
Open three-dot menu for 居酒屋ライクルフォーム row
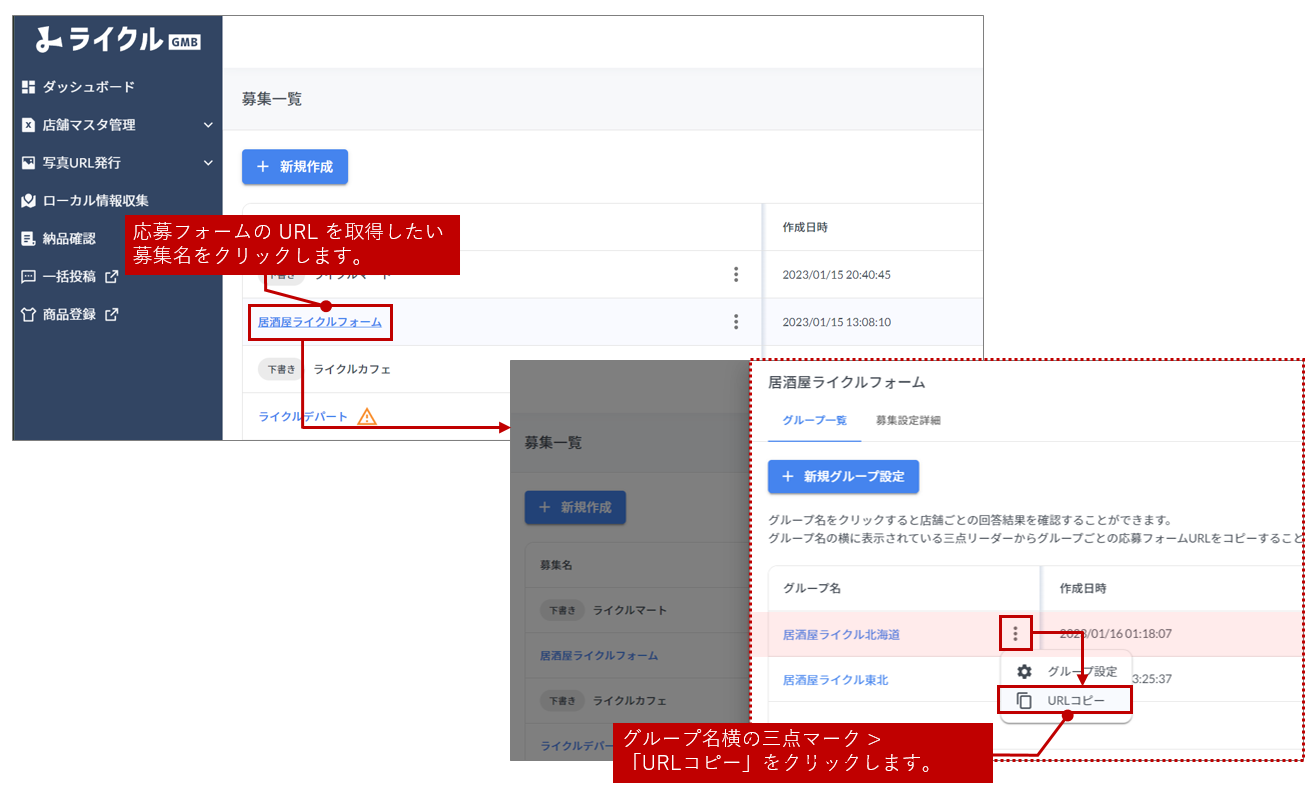pyautogui.click(x=736, y=322)
